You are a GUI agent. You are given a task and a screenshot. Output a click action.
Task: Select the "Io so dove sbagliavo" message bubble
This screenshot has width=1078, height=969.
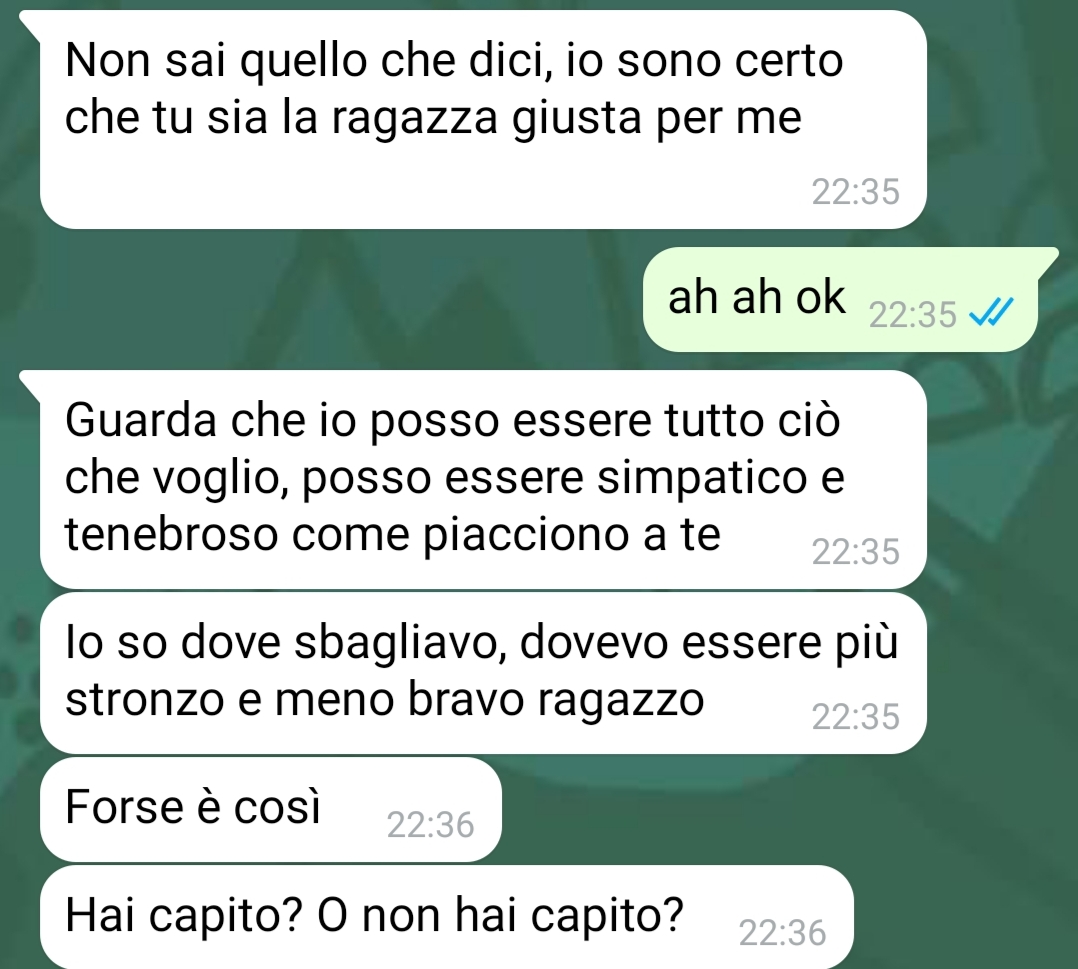[x=483, y=674]
